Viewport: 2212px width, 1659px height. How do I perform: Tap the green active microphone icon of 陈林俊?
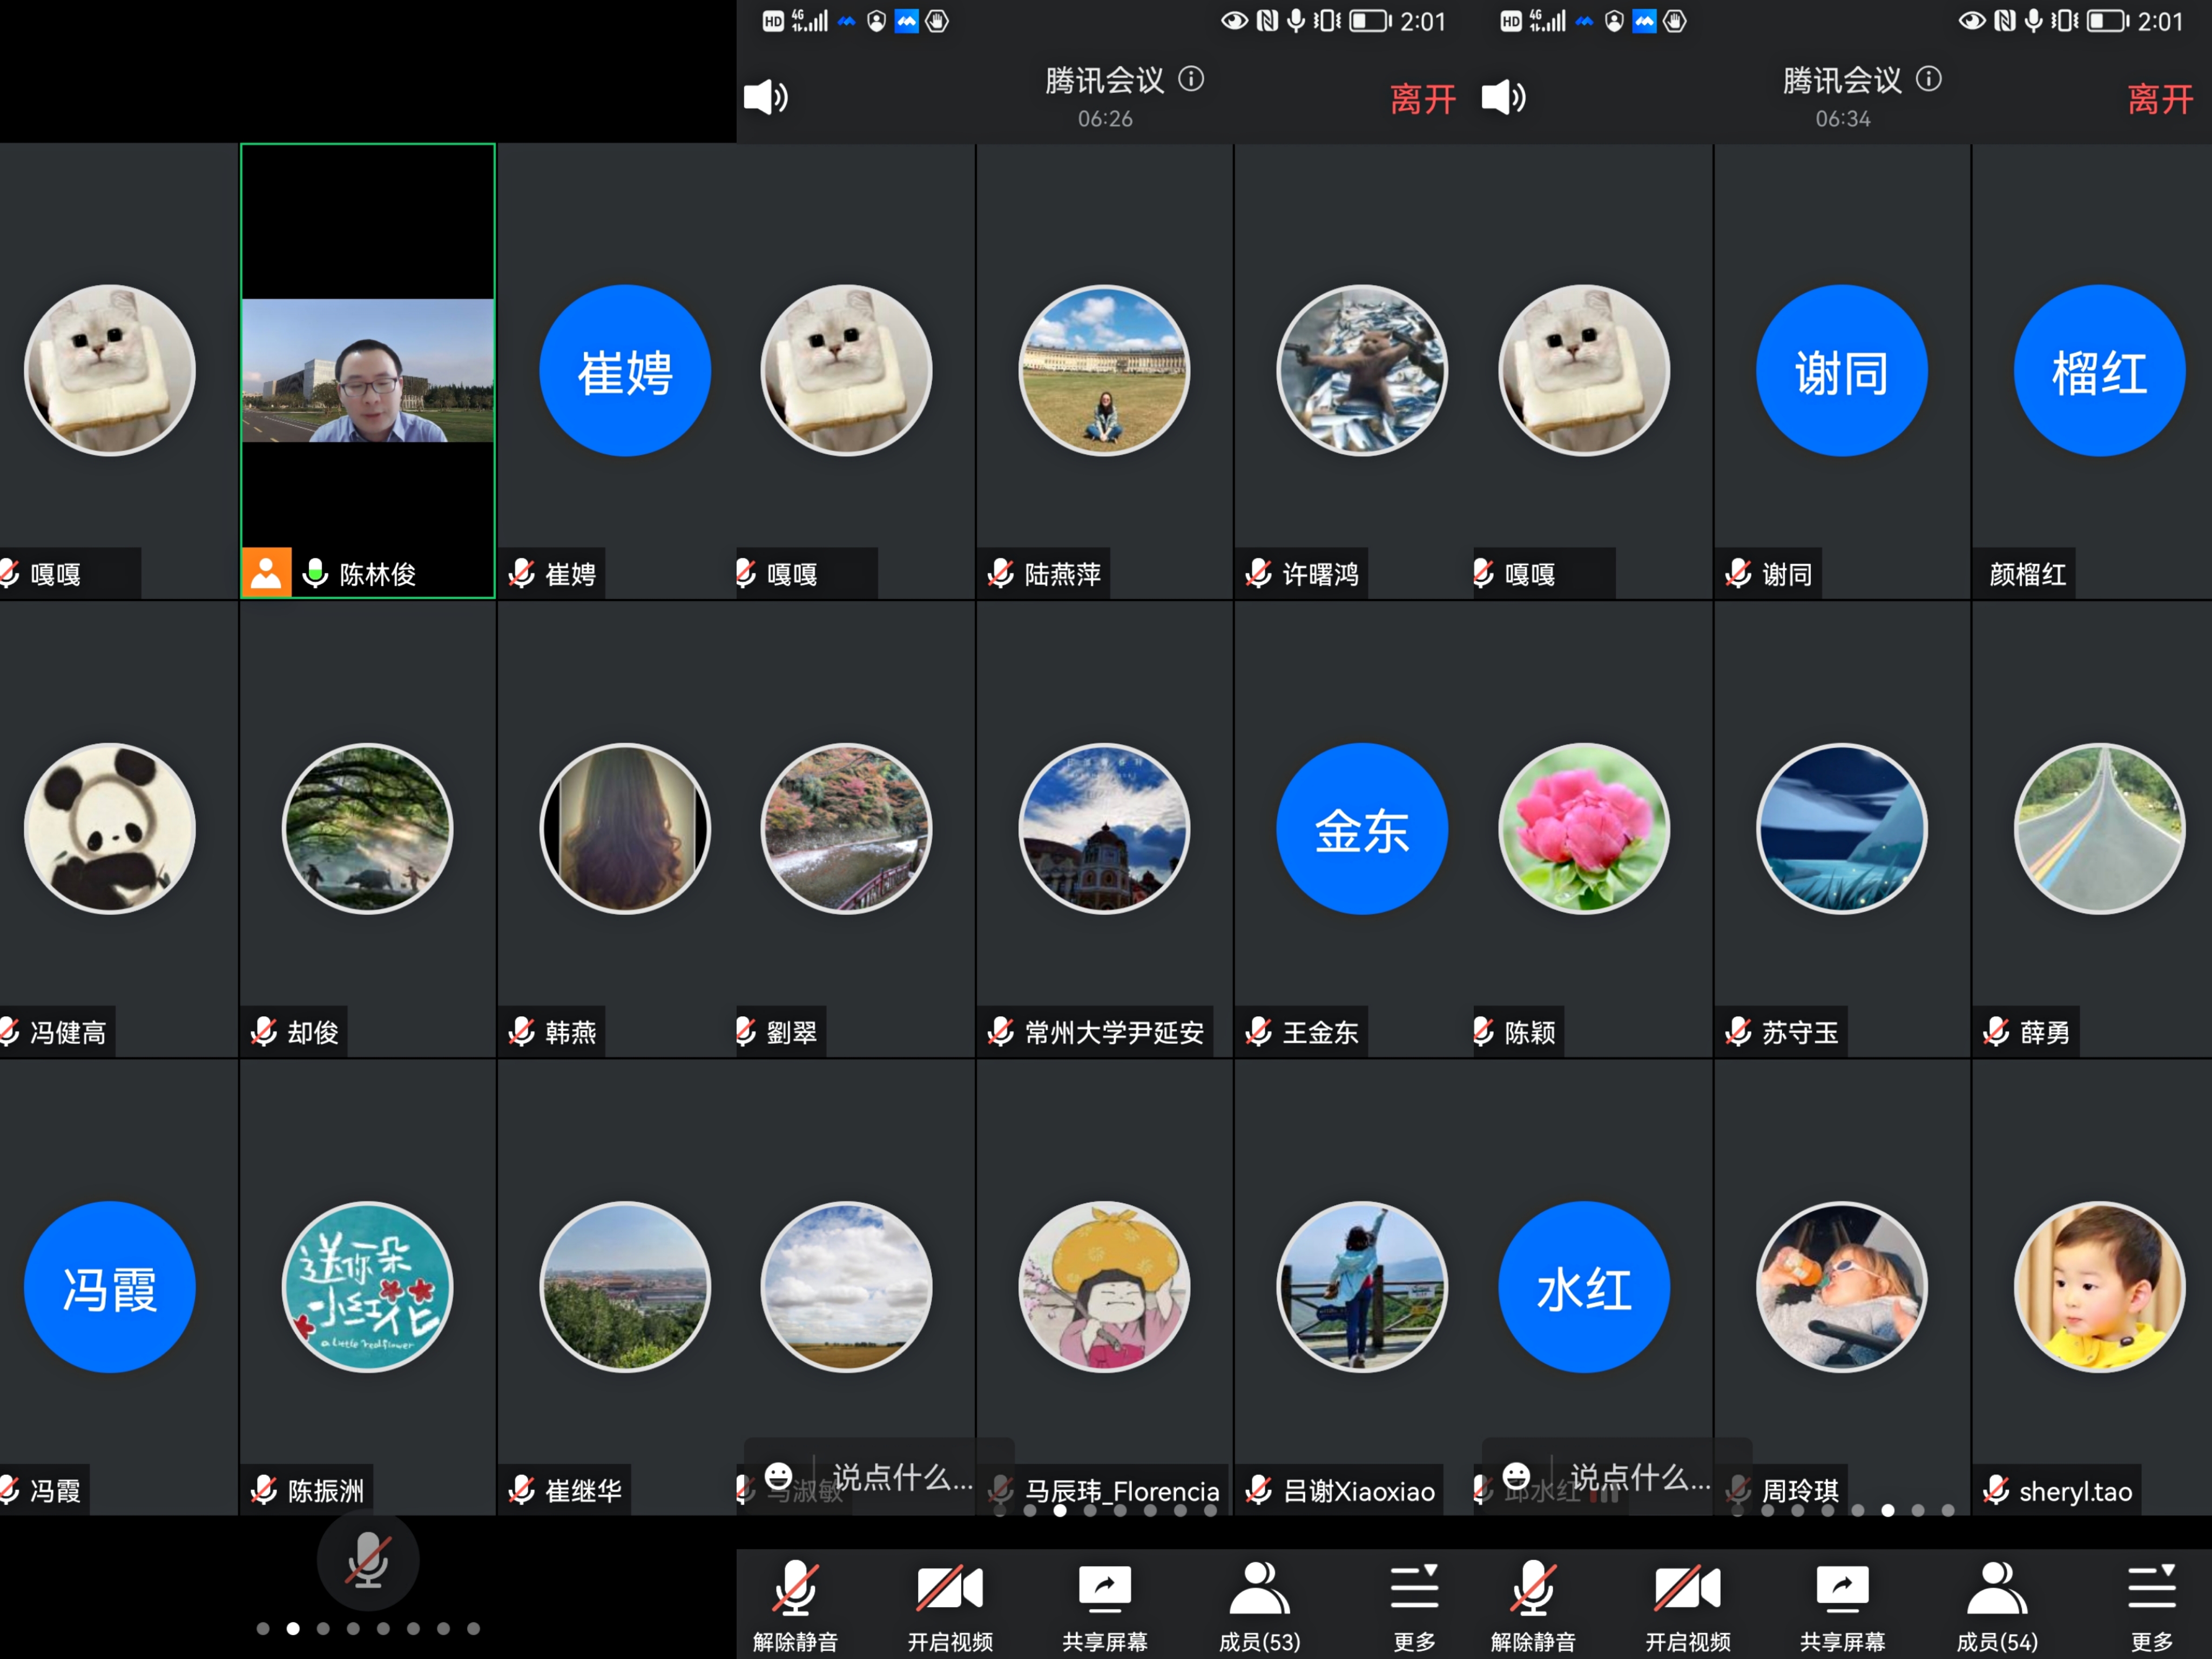click(x=316, y=573)
